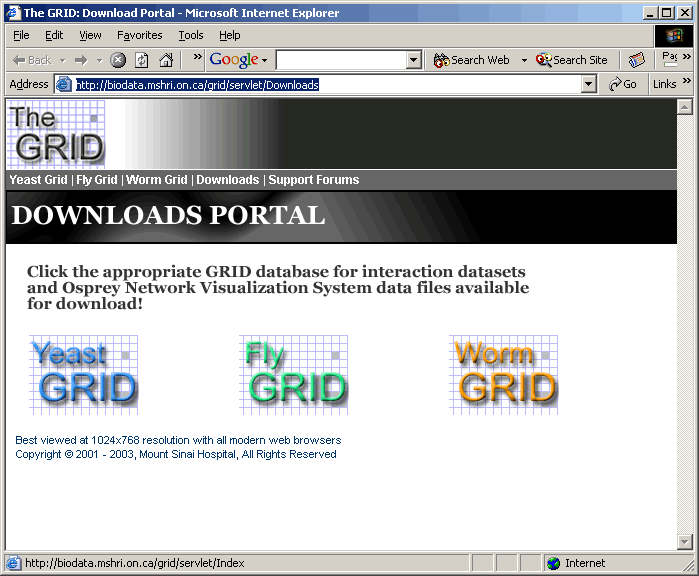
Task: Open the Back button history dropdown arrow
Action: [62, 60]
